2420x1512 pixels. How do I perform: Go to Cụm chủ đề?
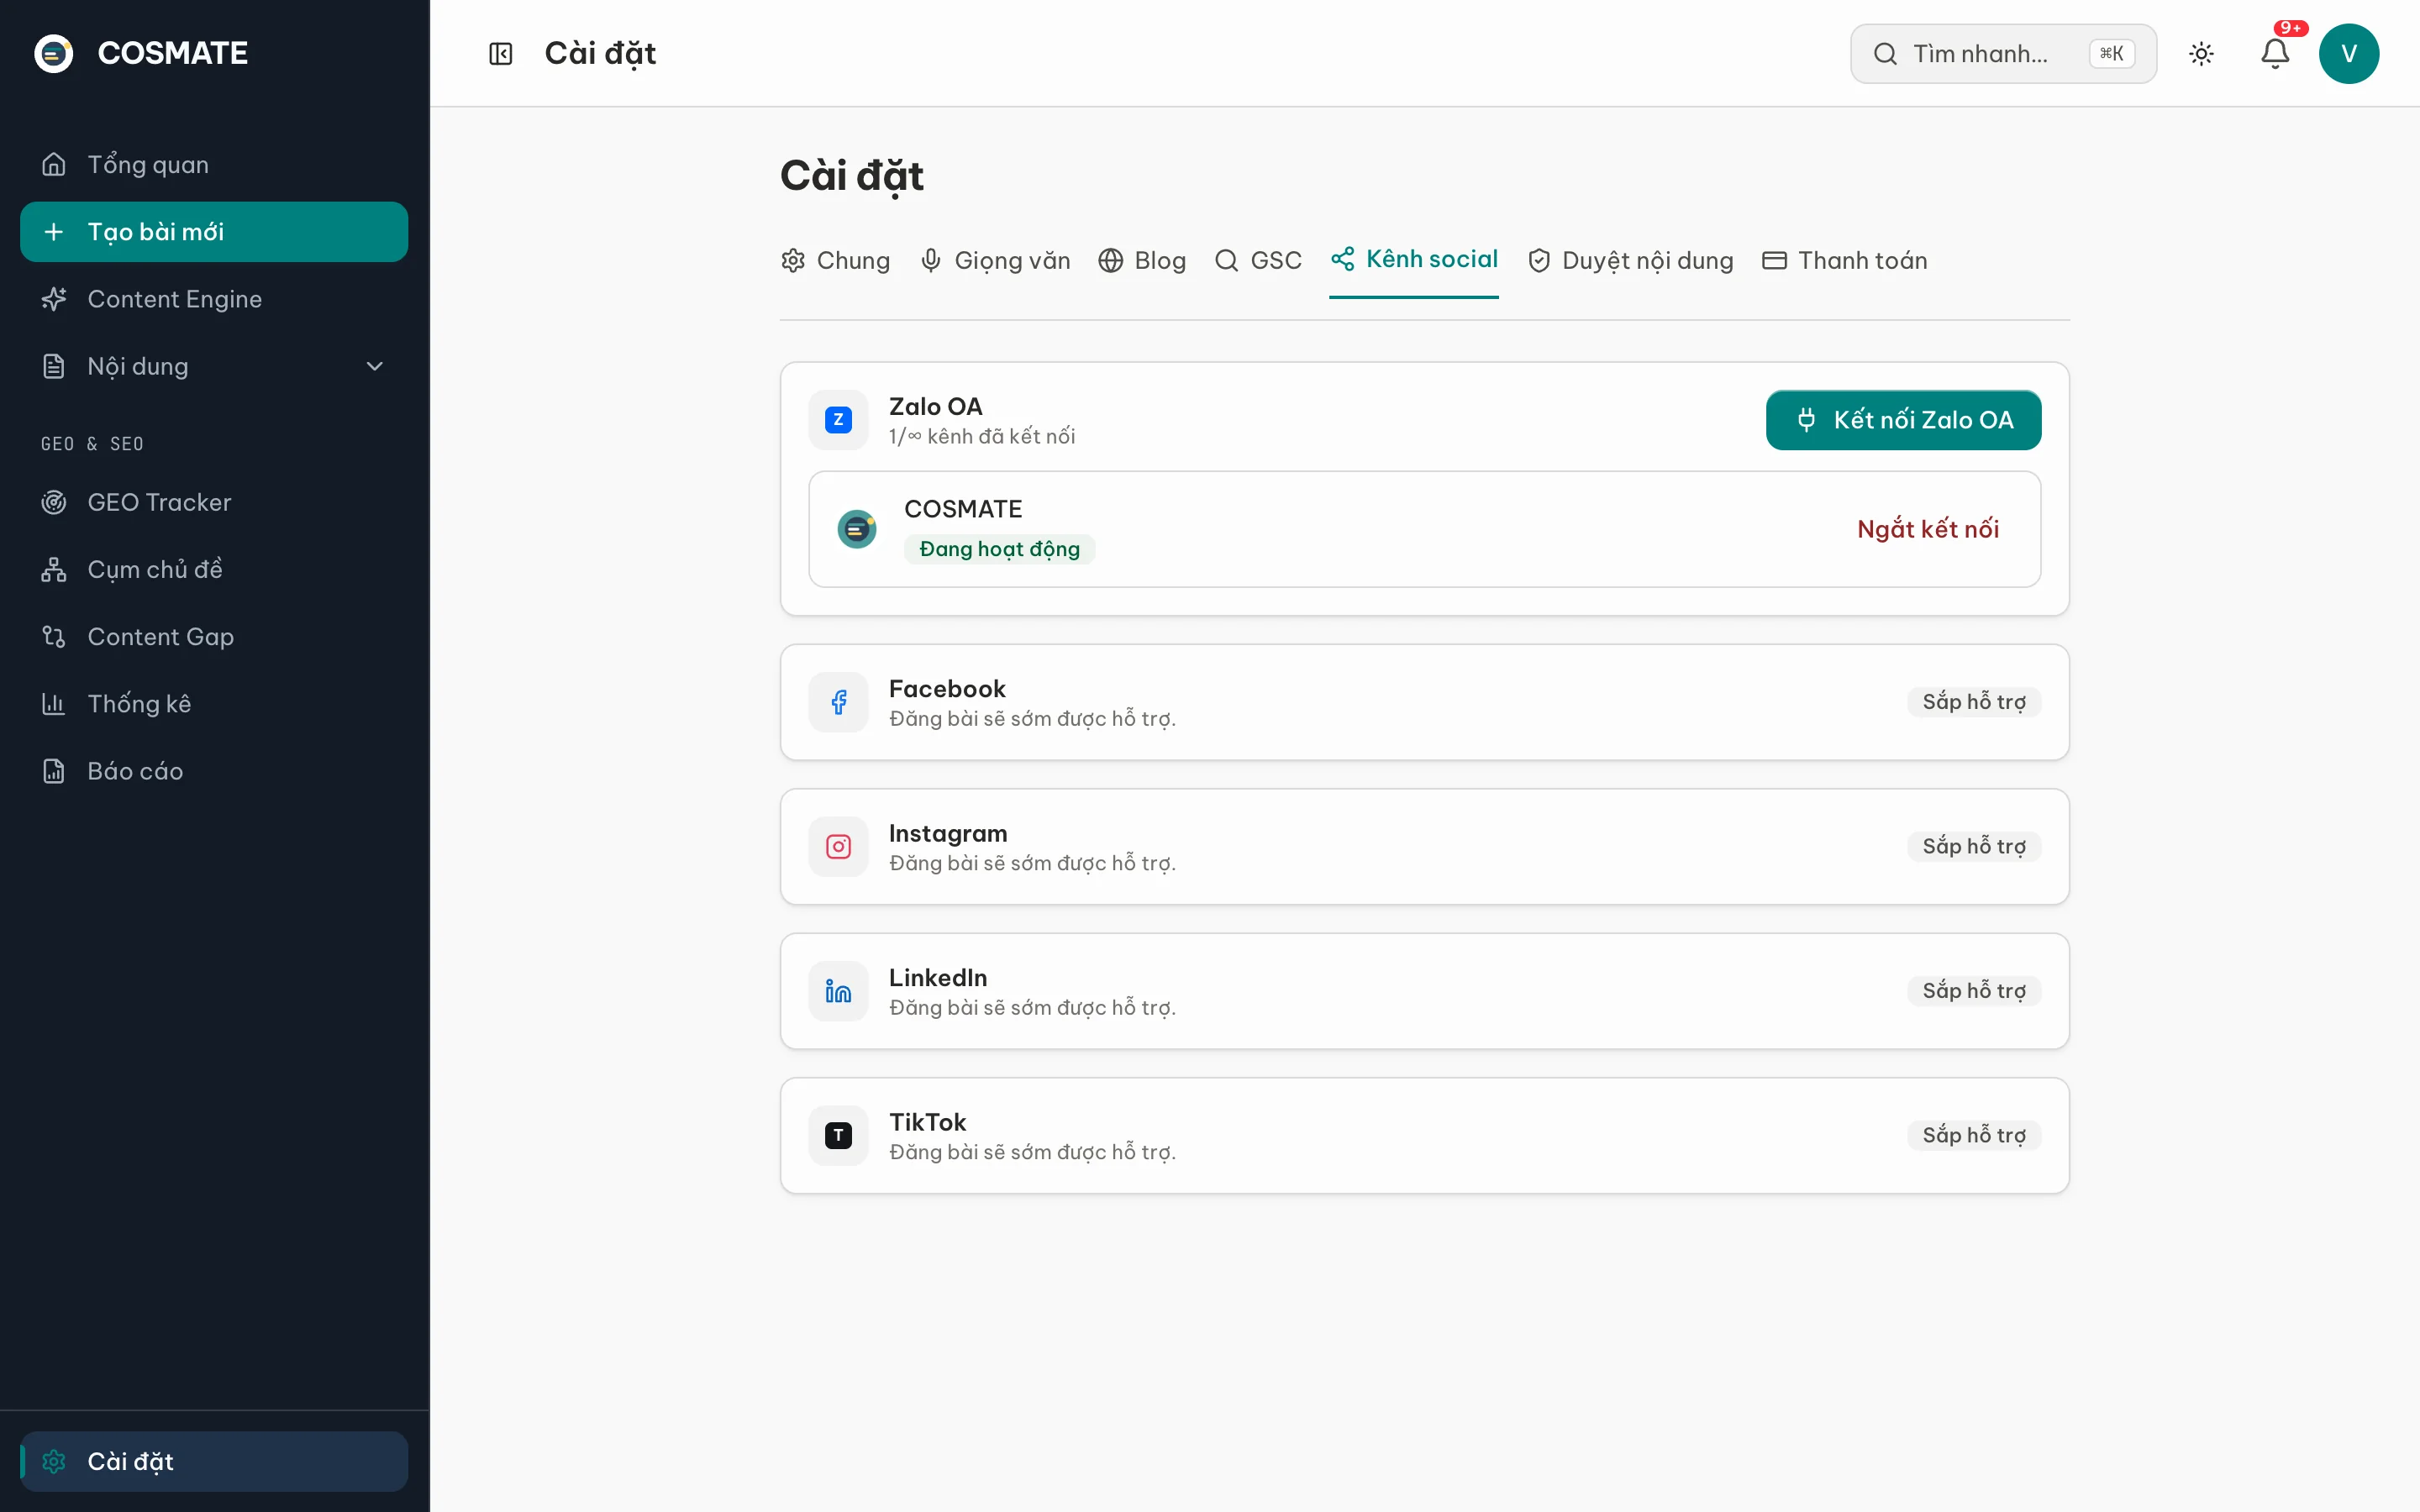[214, 569]
